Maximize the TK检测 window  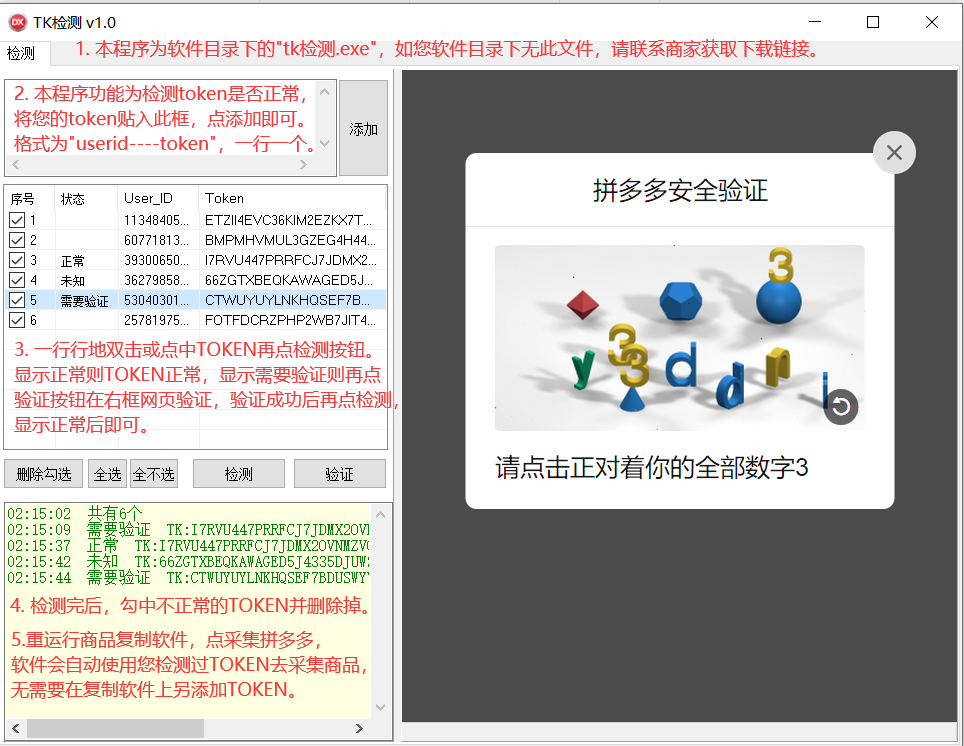(872, 22)
